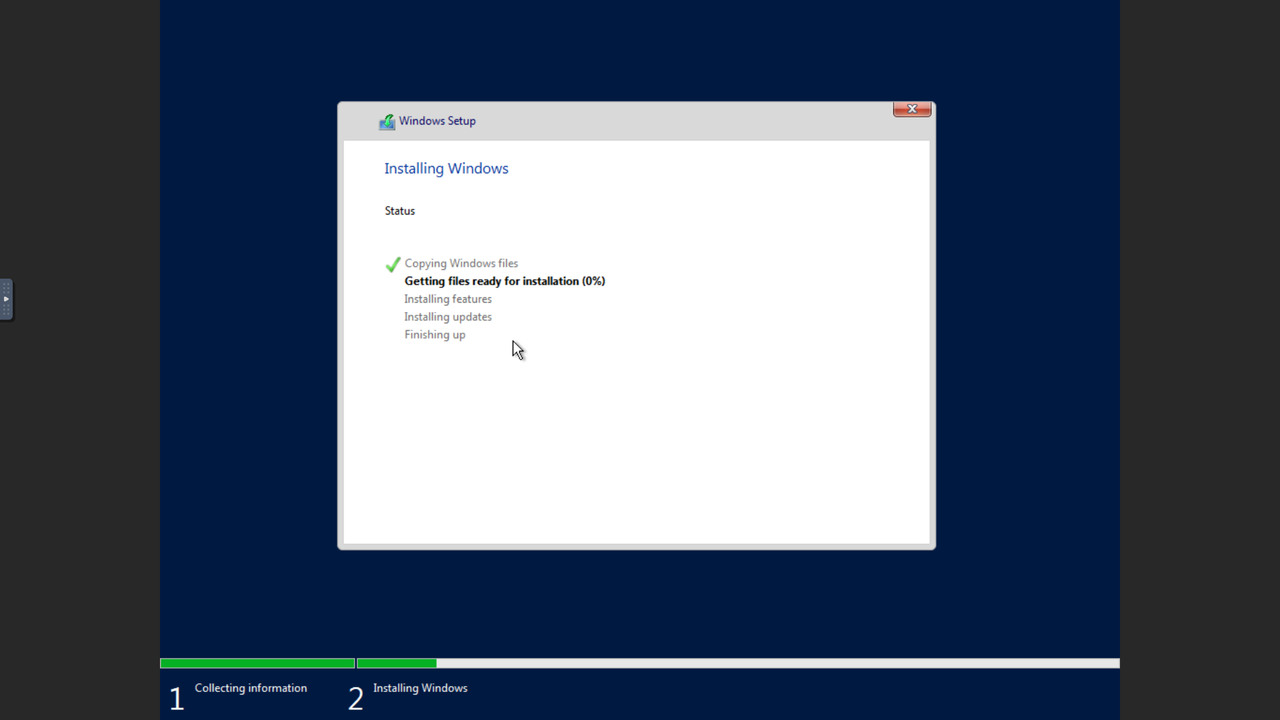The height and width of the screenshot is (720, 1280).
Task: Click the green checkmark beside Copying Windows files
Action: [x=393, y=264]
